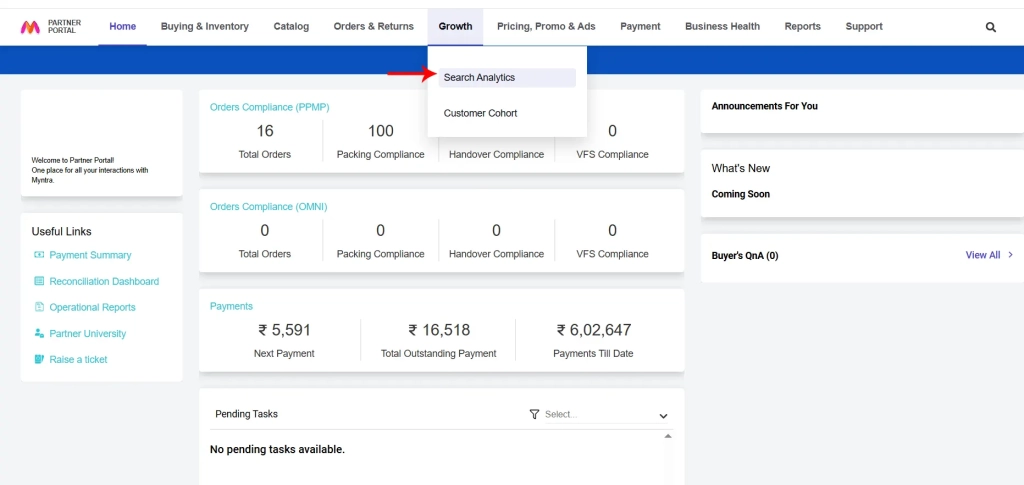Go to the Business Health tab
1024x485 pixels.
[x=722, y=26]
